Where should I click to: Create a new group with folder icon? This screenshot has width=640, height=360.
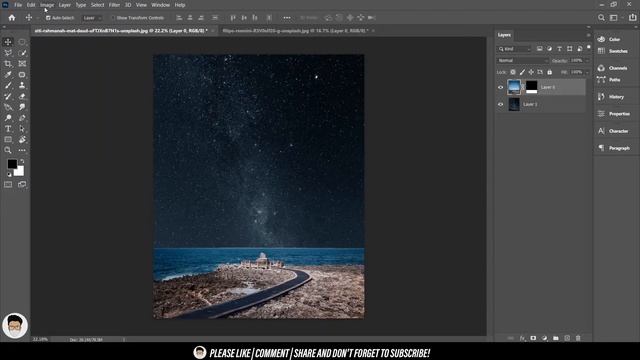[556, 338]
